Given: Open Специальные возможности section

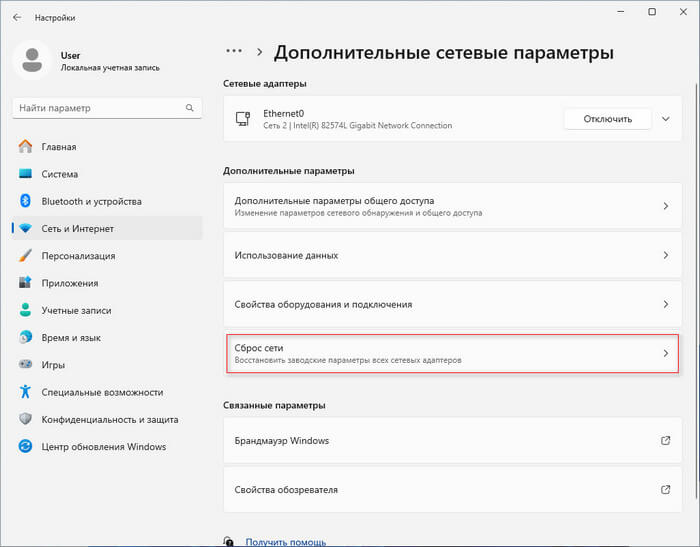Looking at the screenshot, I should pos(107,392).
